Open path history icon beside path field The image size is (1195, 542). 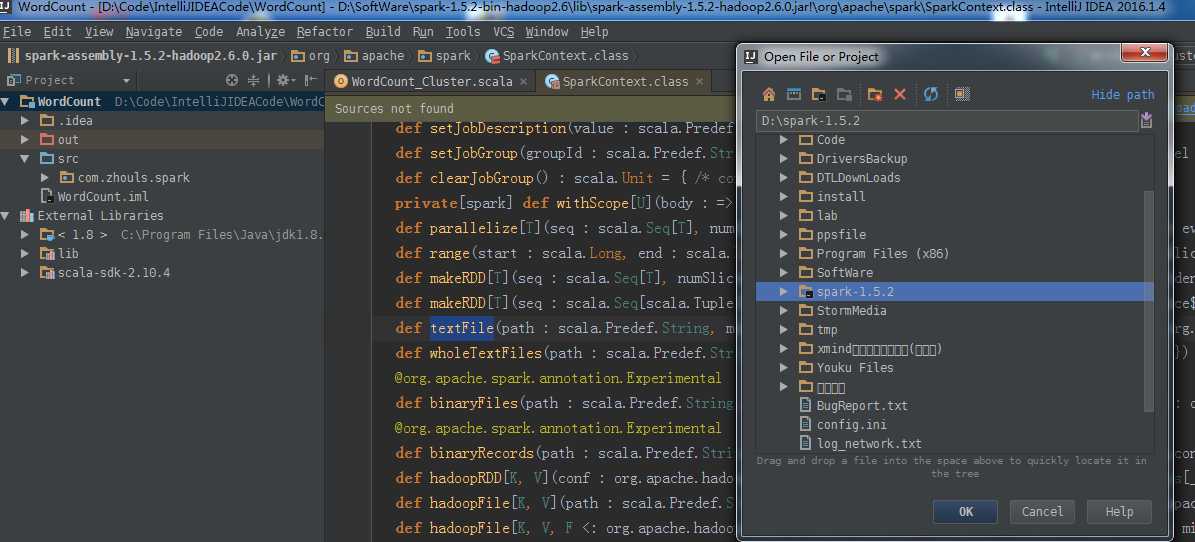[1146, 120]
